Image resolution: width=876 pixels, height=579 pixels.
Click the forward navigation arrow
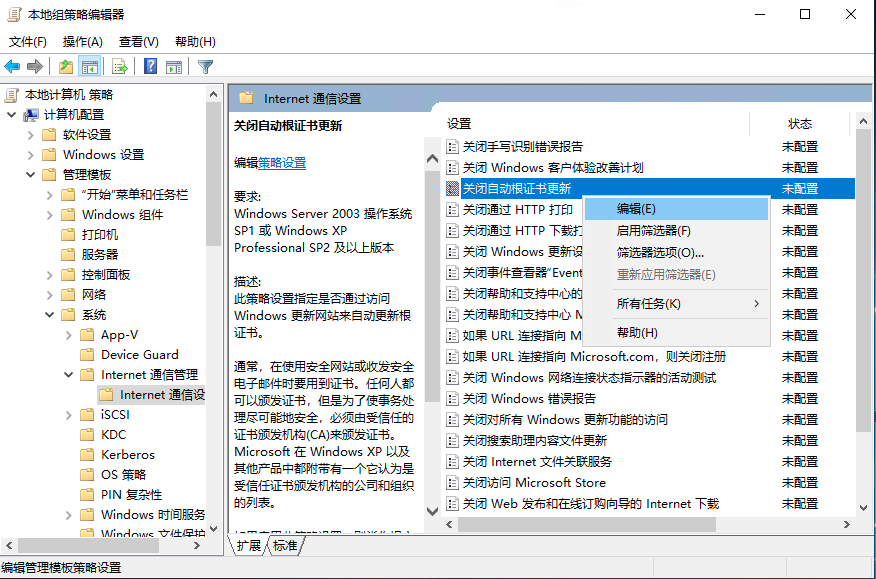[x=34, y=66]
